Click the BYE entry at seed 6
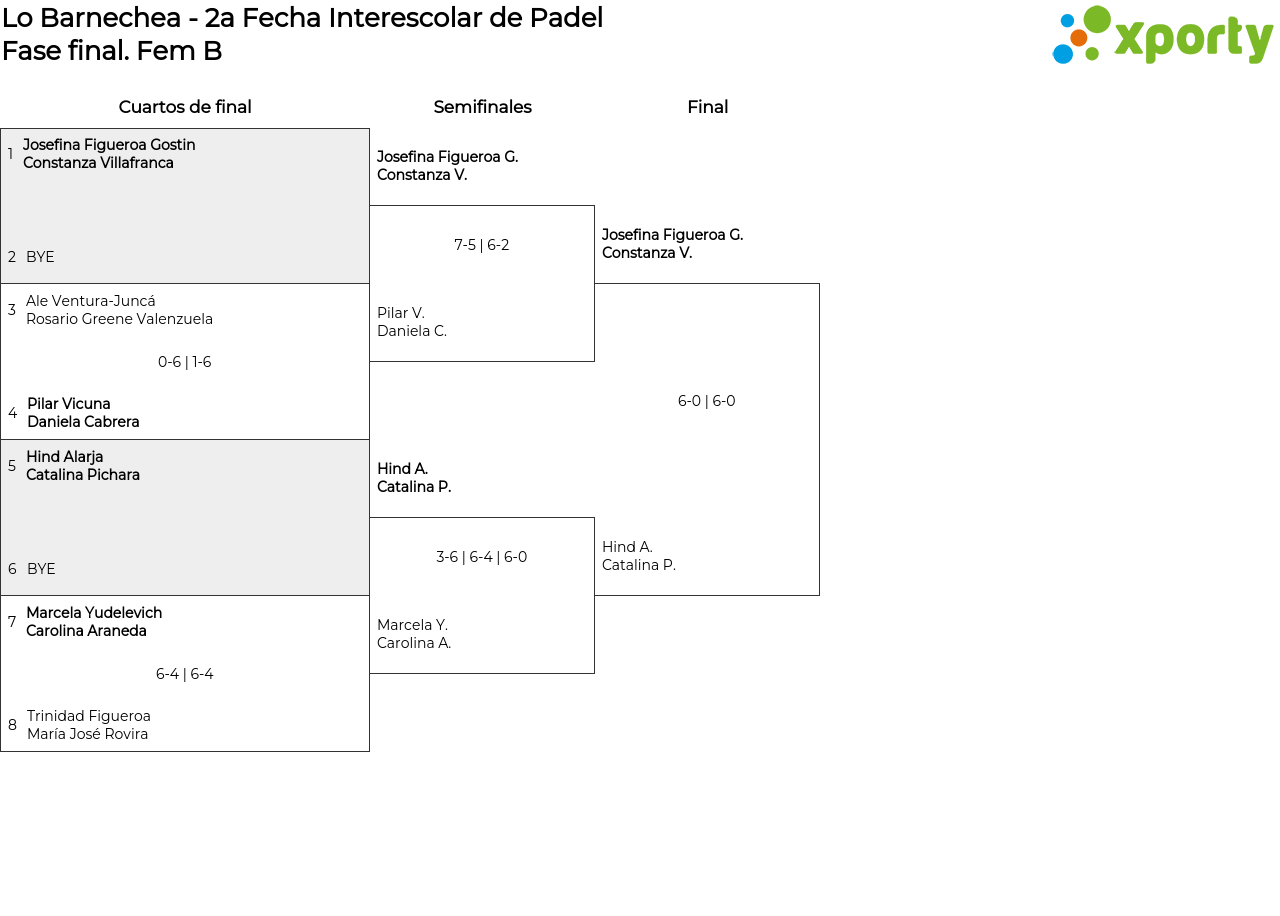 [x=41, y=569]
